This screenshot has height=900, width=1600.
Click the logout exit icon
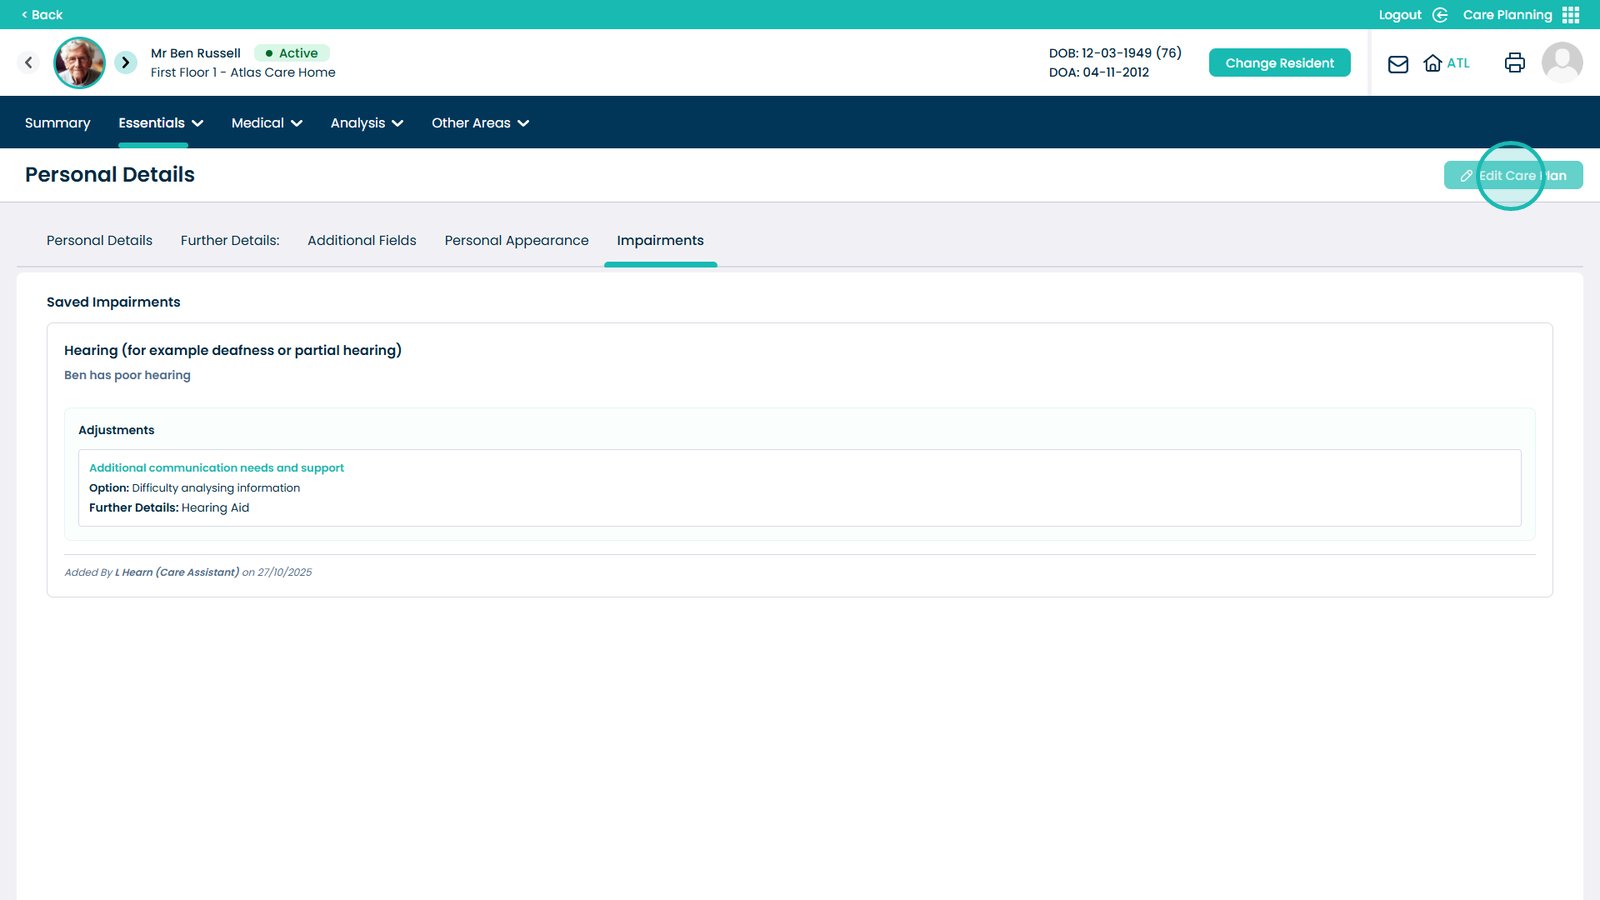[x=1440, y=14]
